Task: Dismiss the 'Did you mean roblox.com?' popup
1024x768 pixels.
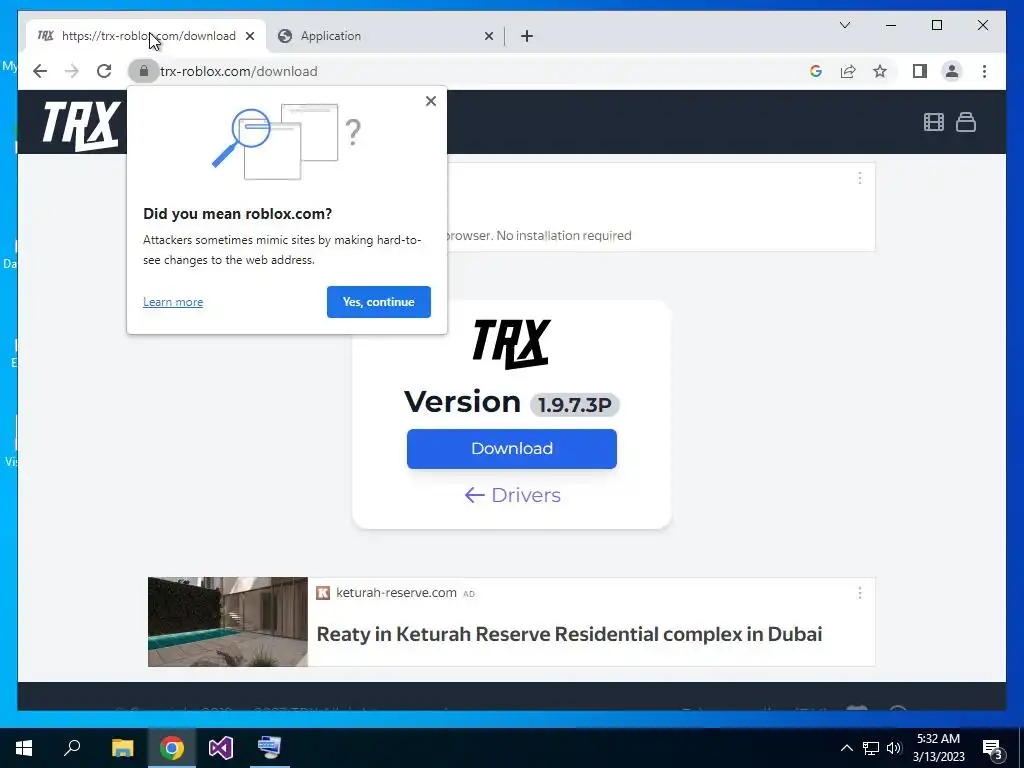Action: [x=430, y=101]
